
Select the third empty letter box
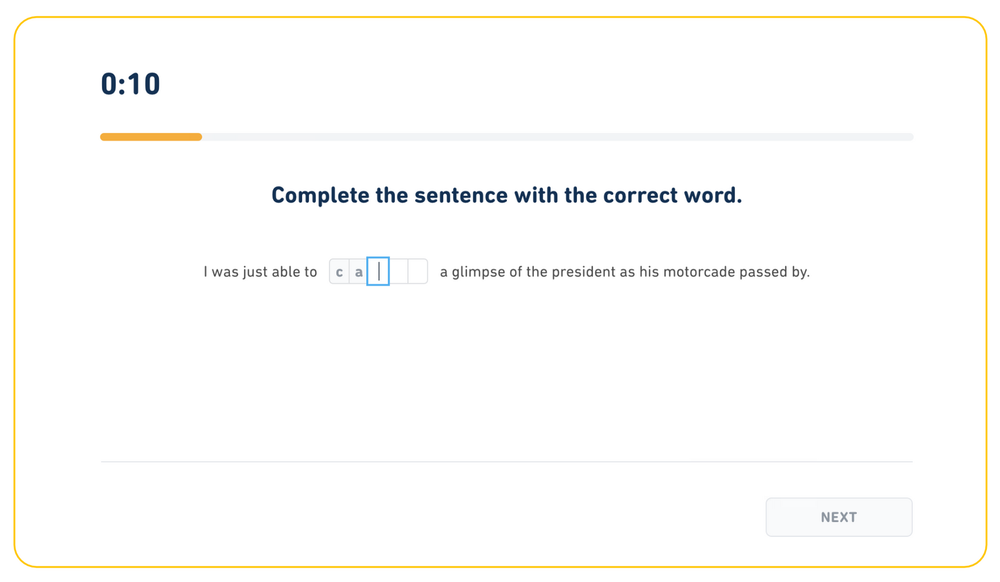[417, 271]
